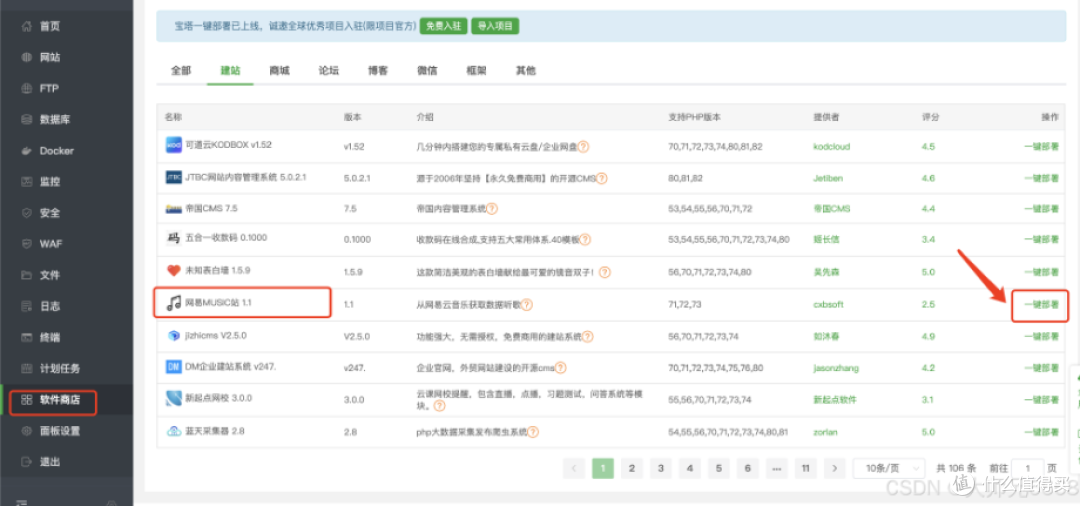This screenshot has height=506, width=1080.
Task: Go to page 11
Action: point(805,468)
